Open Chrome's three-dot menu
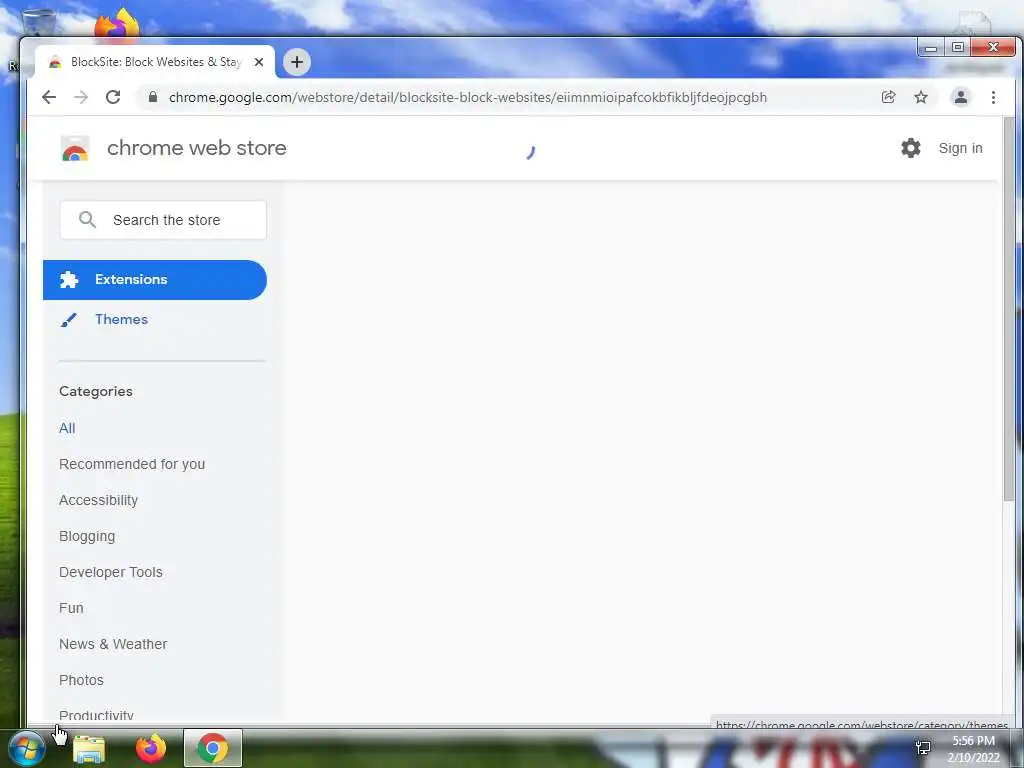 [x=993, y=97]
